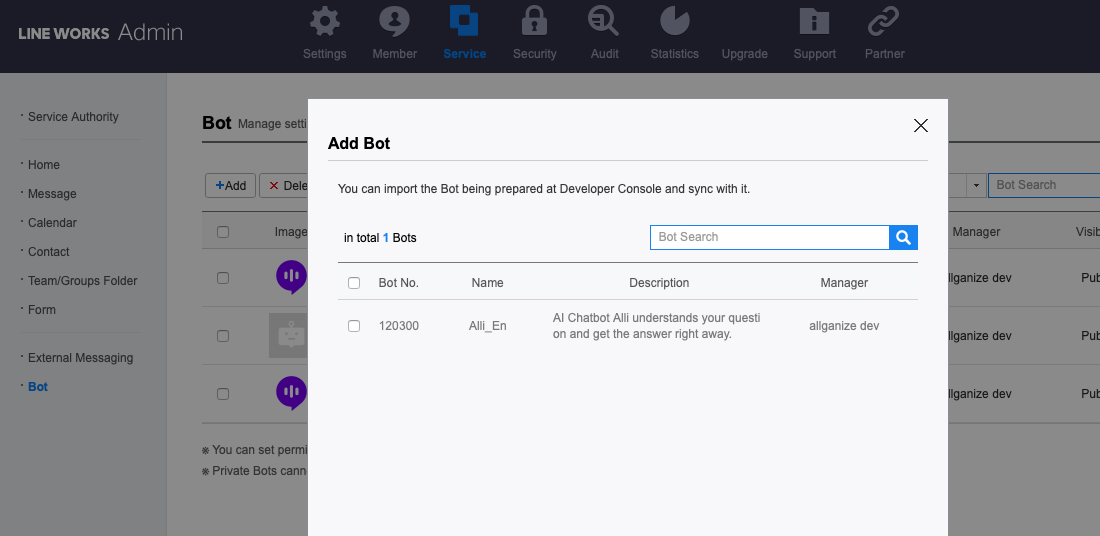Image resolution: width=1100 pixels, height=536 pixels.
Task: Check the second bot row checkbox in background list
Action: tap(223, 336)
